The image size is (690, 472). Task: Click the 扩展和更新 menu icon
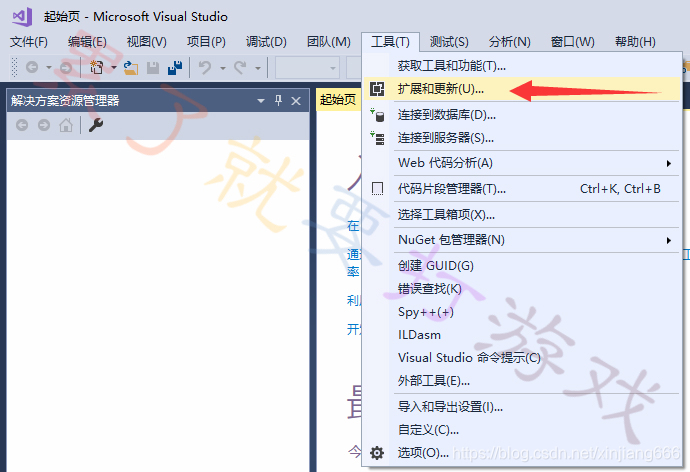377,89
